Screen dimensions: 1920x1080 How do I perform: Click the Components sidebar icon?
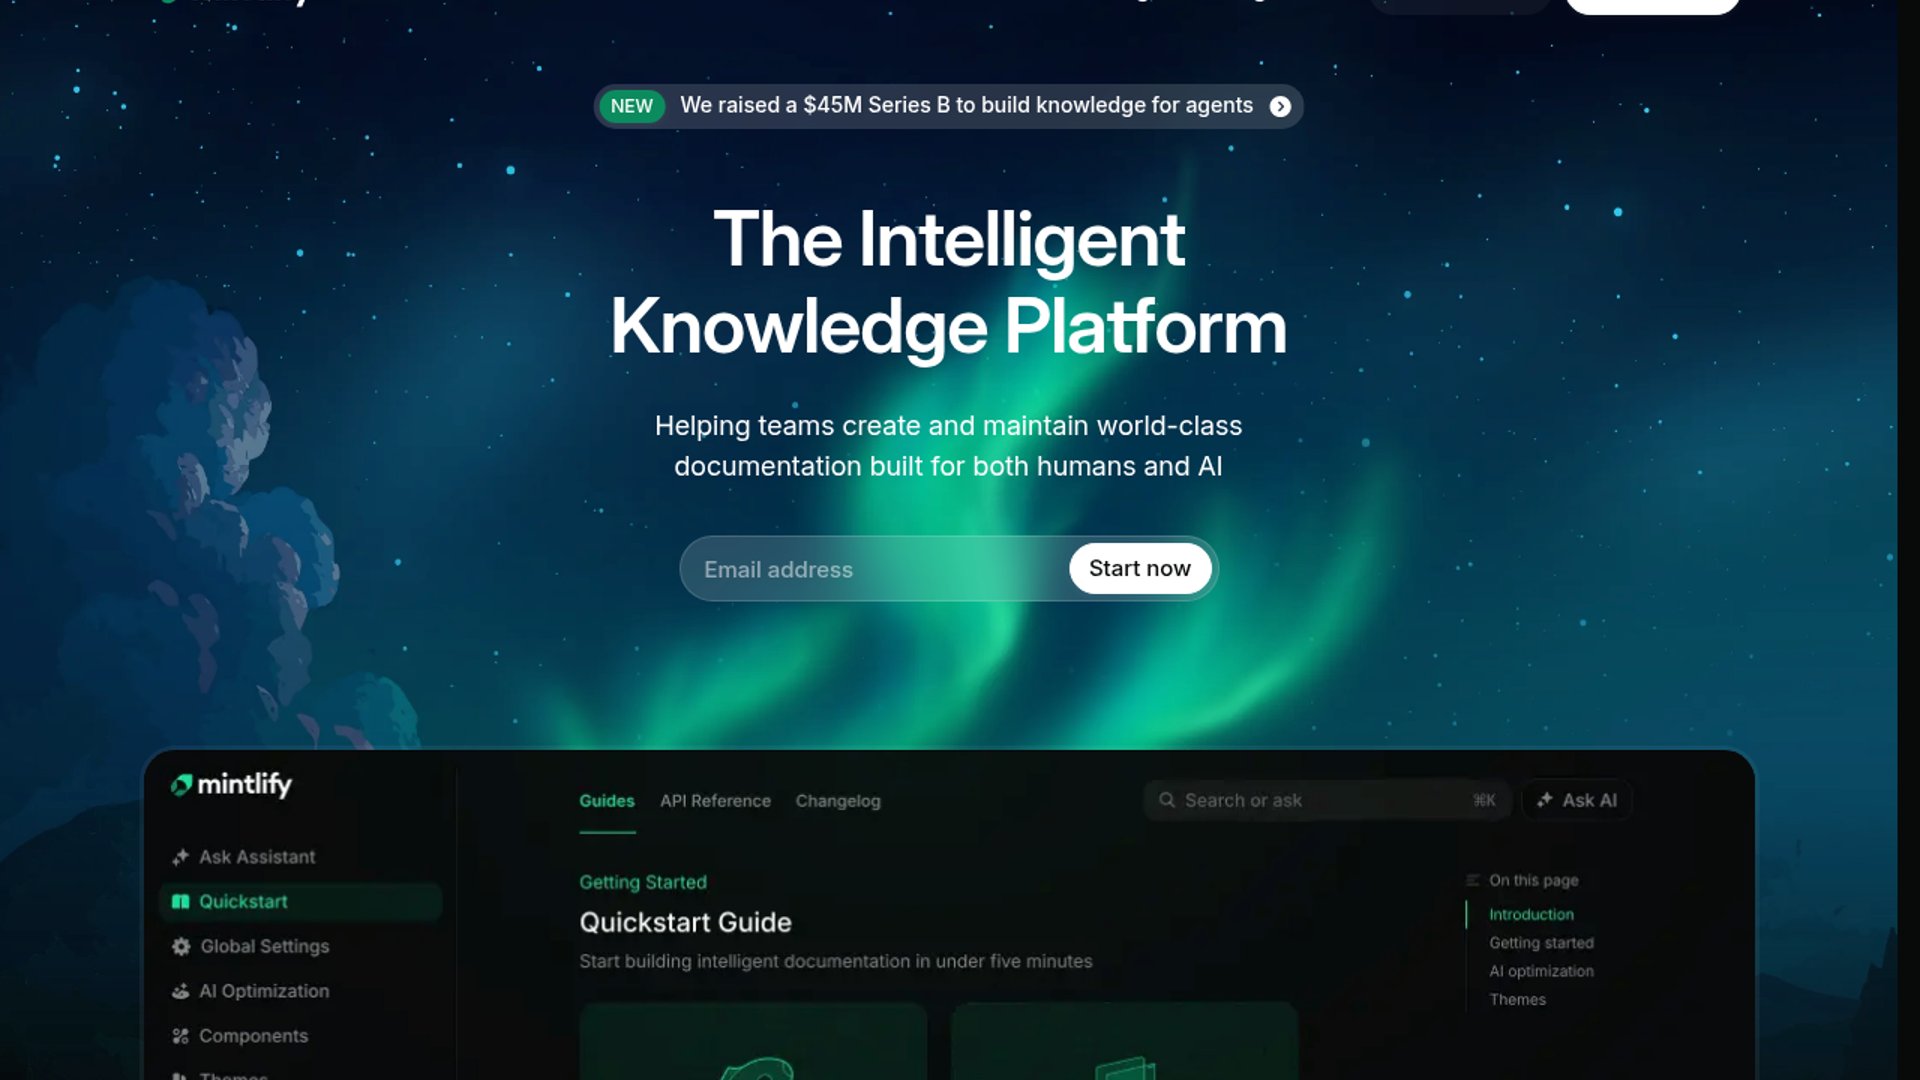(x=180, y=1036)
